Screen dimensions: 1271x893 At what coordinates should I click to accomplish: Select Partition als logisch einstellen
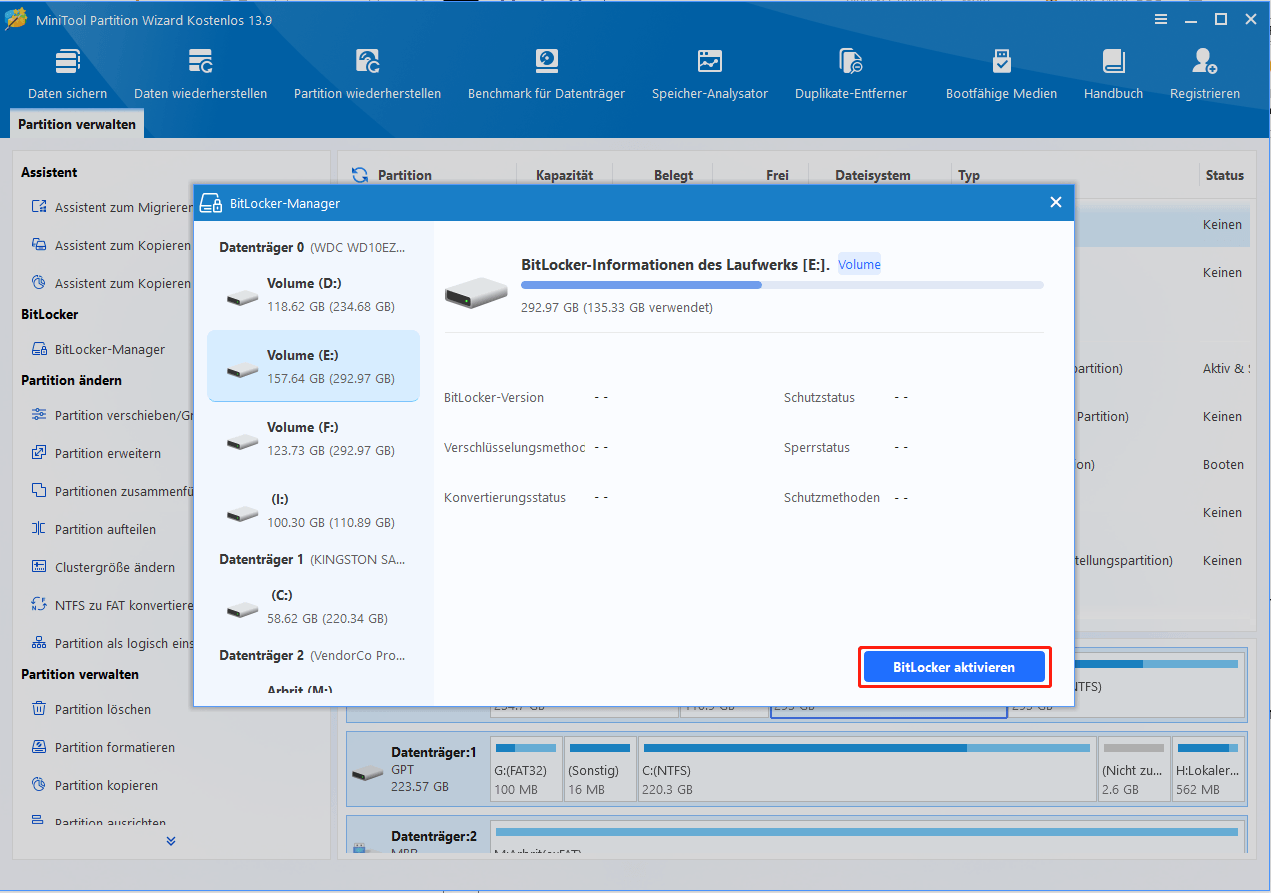(x=112, y=643)
